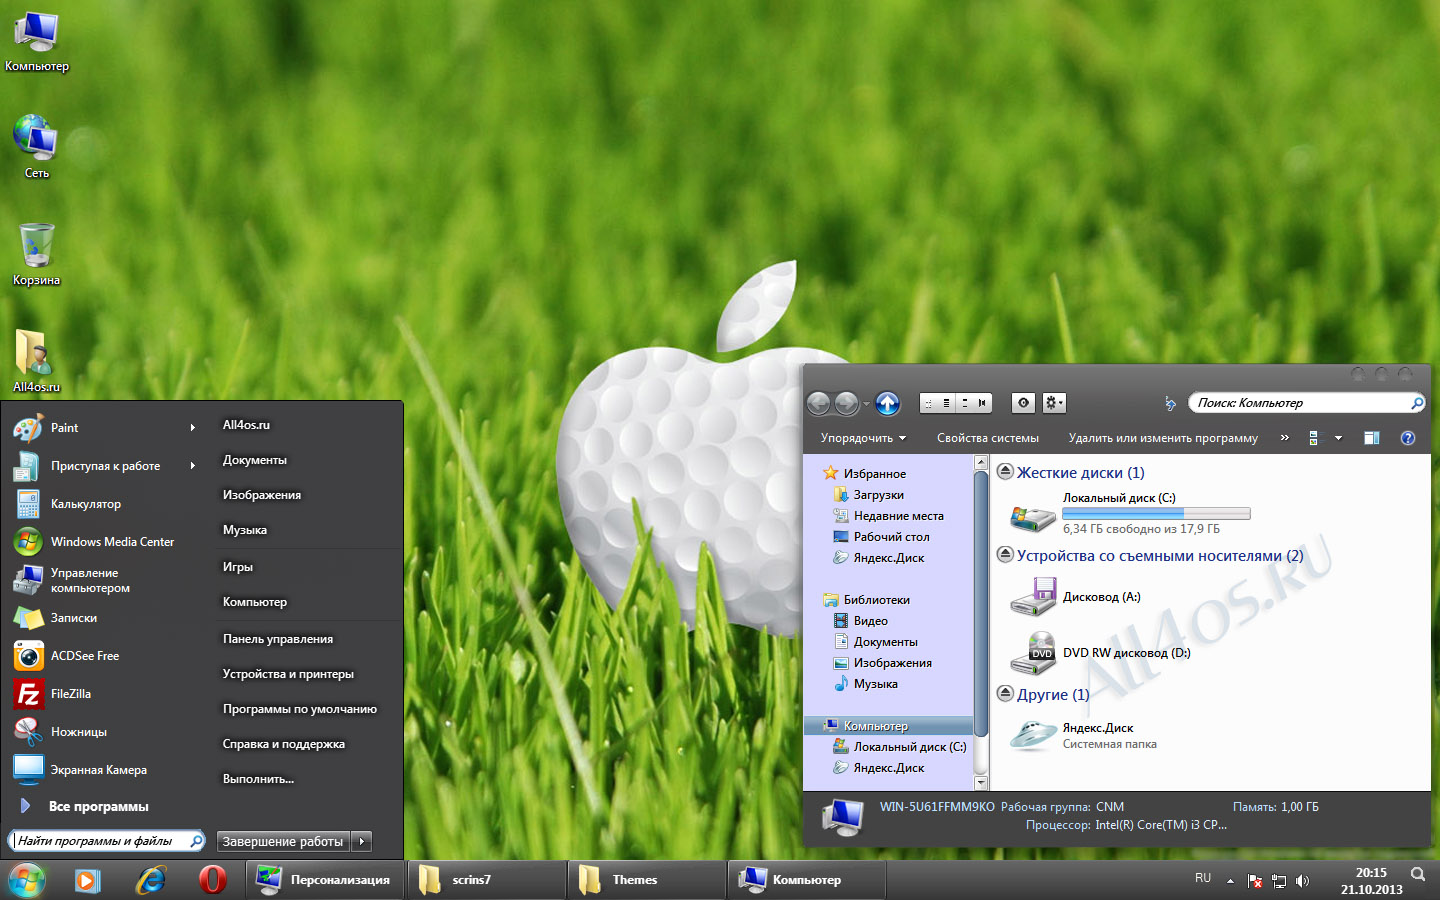This screenshot has height=900, width=1440.
Task: Open shutdown options arrow
Action: (x=362, y=842)
